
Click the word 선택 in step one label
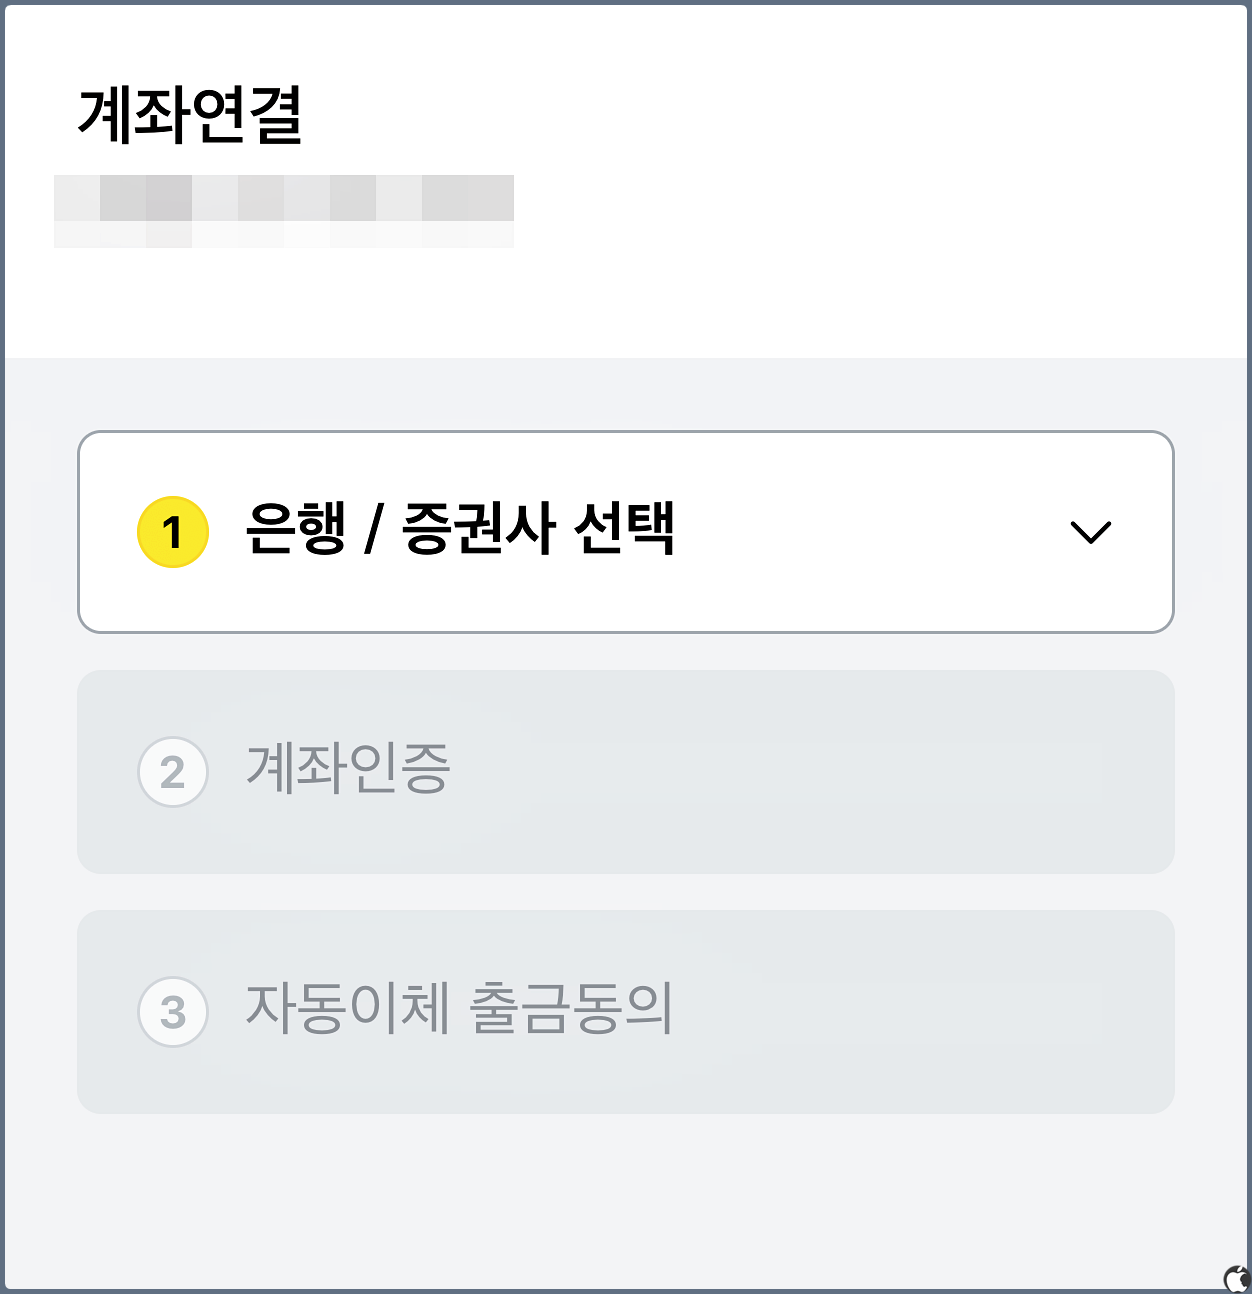pyautogui.click(x=625, y=527)
